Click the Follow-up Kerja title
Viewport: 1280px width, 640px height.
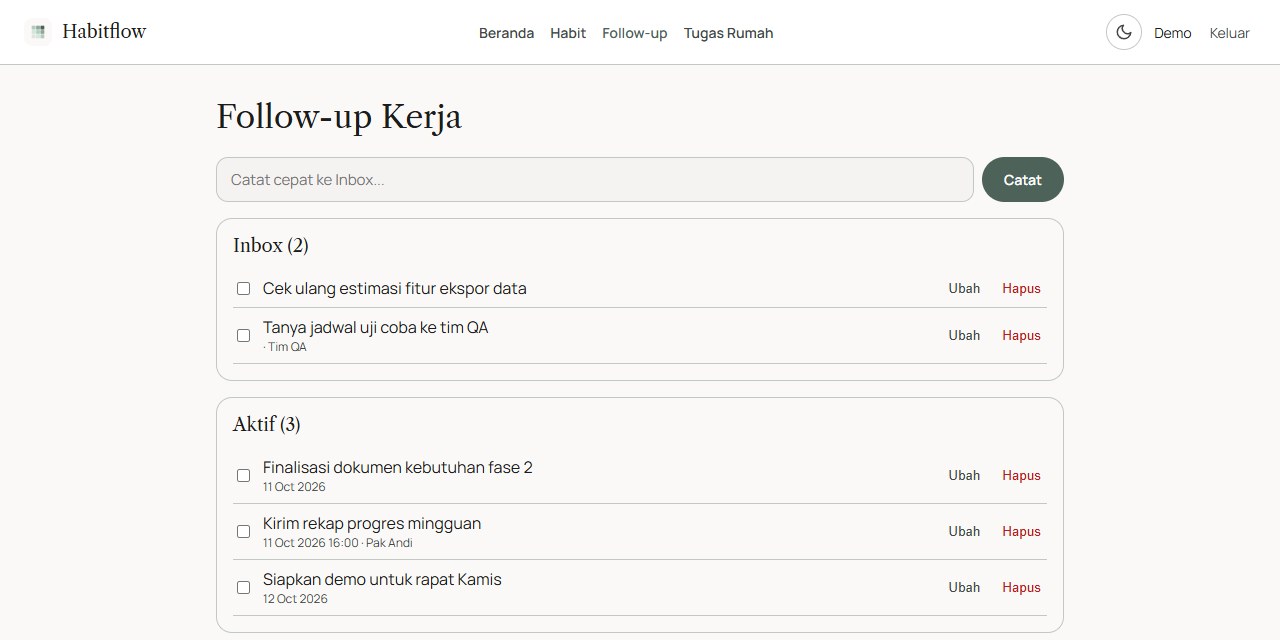[339, 117]
